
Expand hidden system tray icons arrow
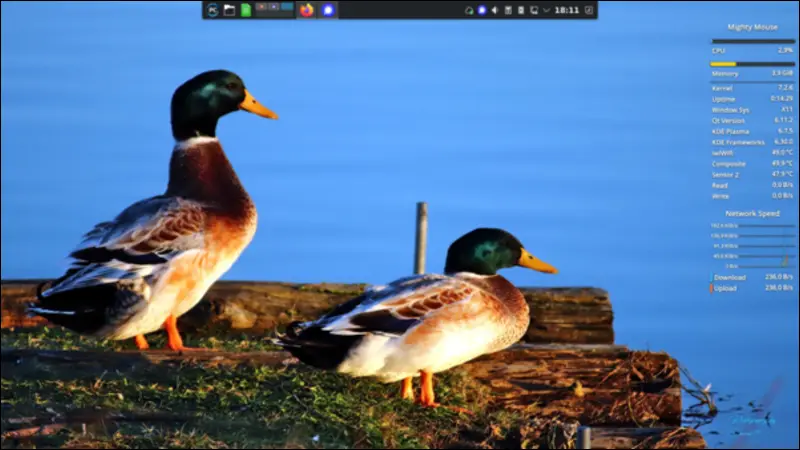tap(546, 10)
